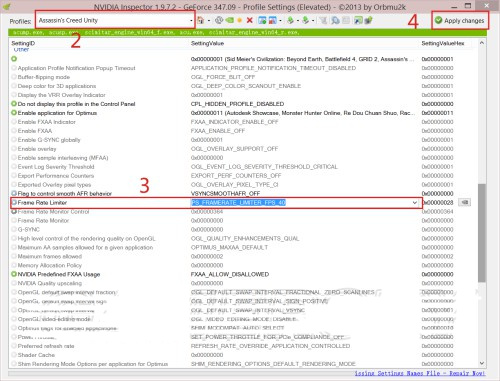Click the add application to profile icon
The height and width of the screenshot is (381, 500).
point(262,20)
